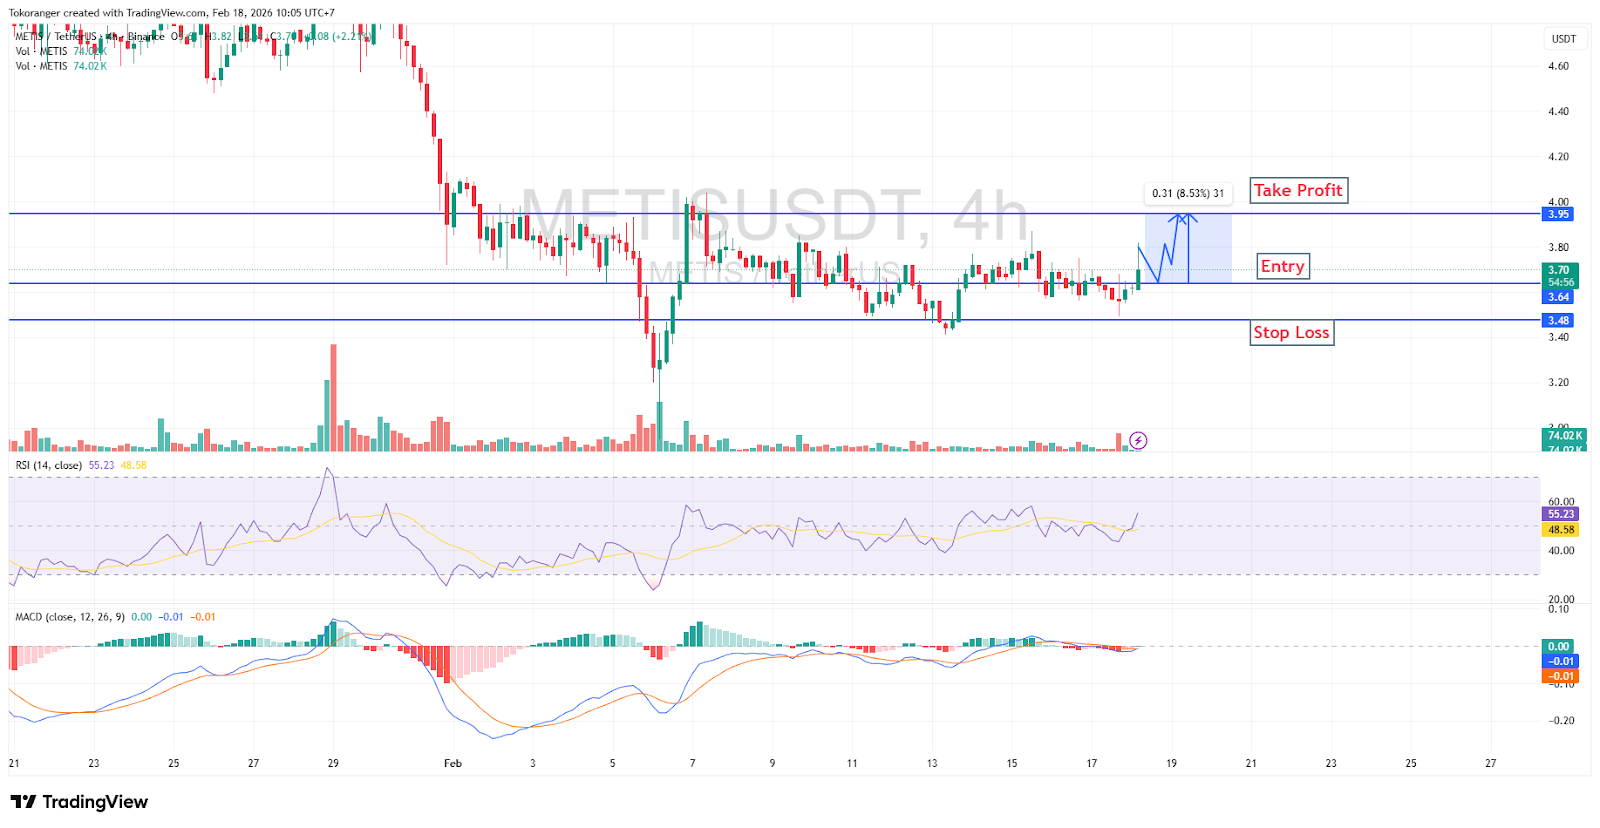Click the 3.48 stop price label
Image resolution: width=1600 pixels, height=828 pixels.
1558,320
